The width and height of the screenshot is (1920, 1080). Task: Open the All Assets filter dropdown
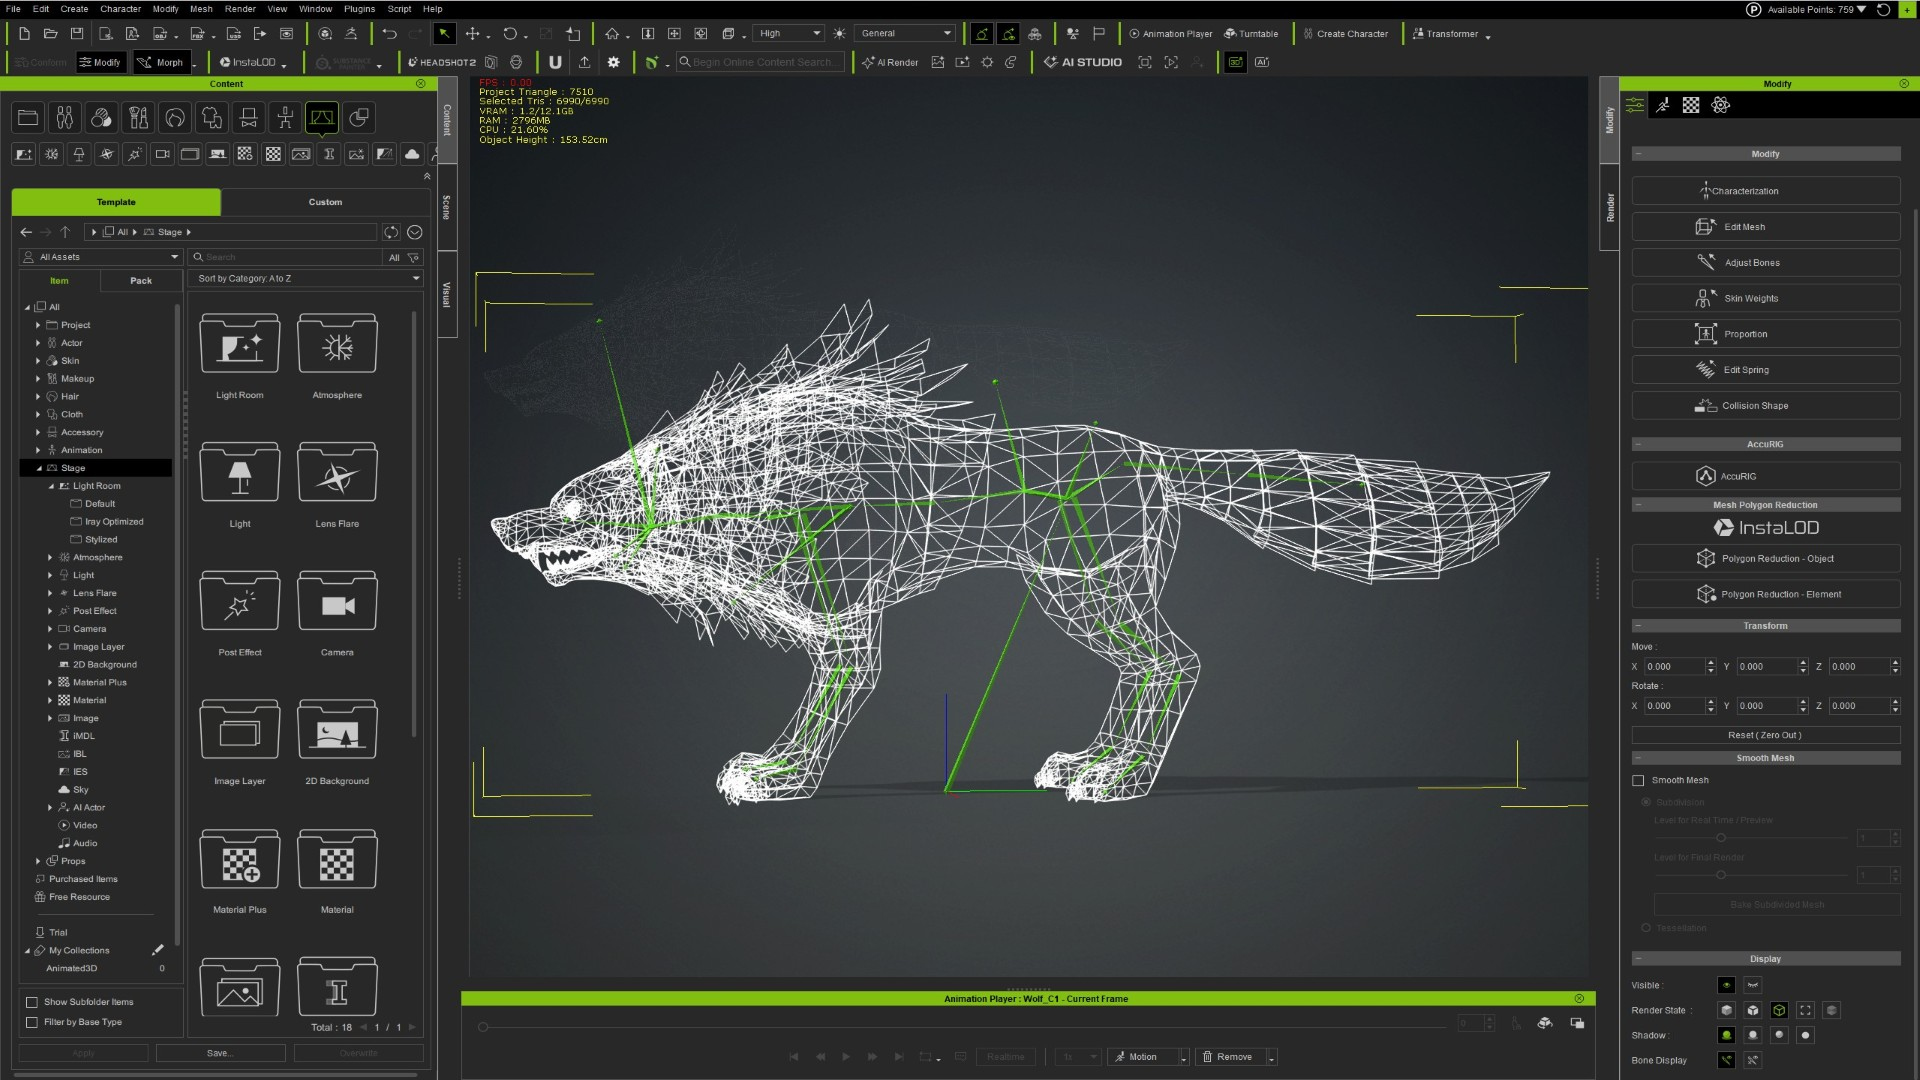coord(101,257)
